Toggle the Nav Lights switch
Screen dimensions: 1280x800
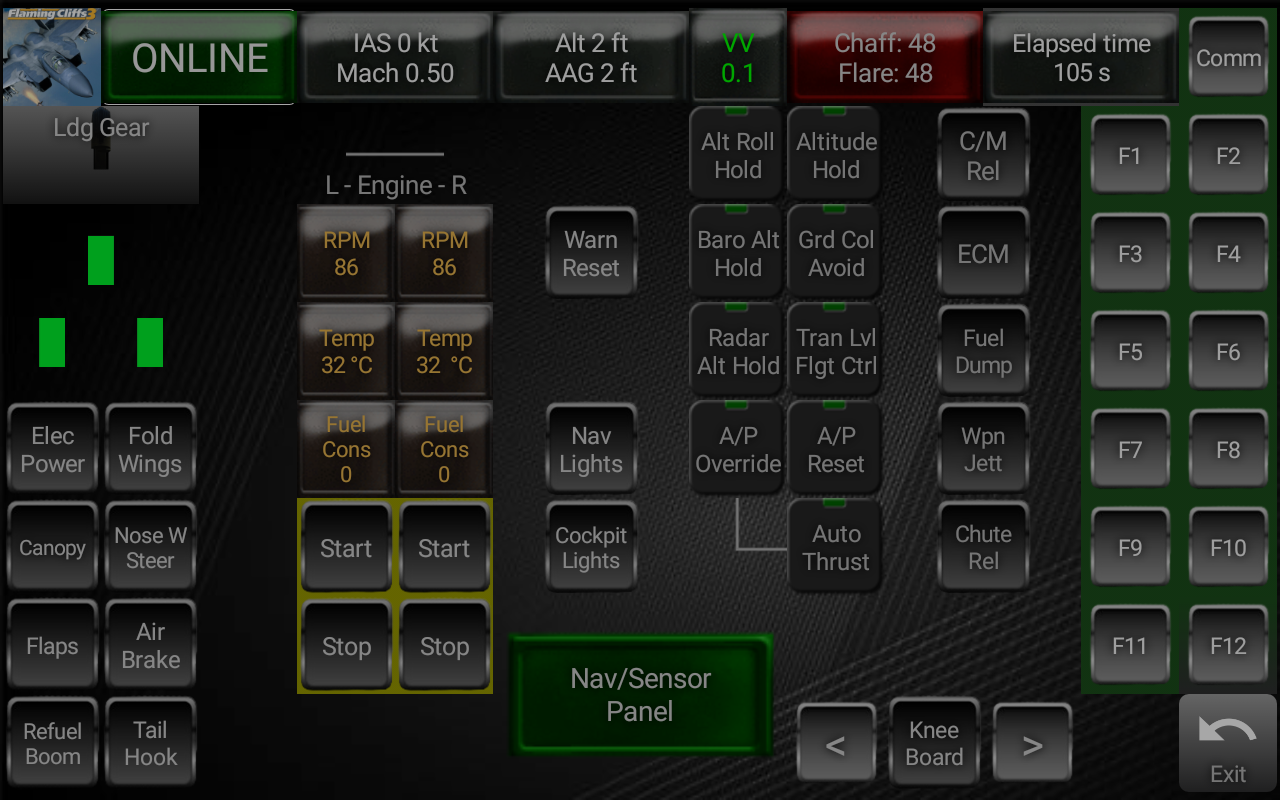coord(591,450)
